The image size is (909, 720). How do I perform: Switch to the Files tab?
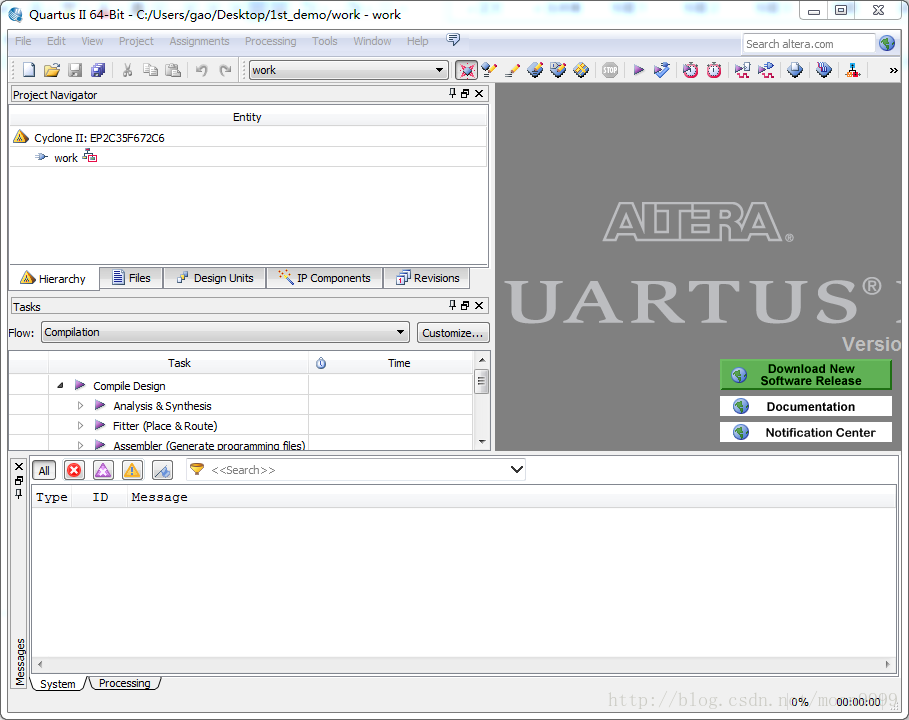(132, 278)
